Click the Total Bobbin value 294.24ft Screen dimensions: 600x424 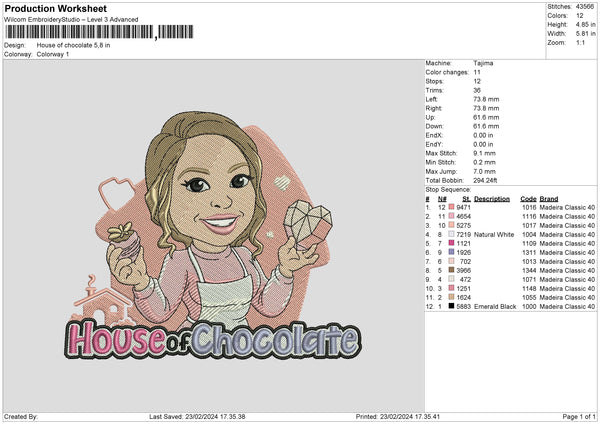coord(485,180)
